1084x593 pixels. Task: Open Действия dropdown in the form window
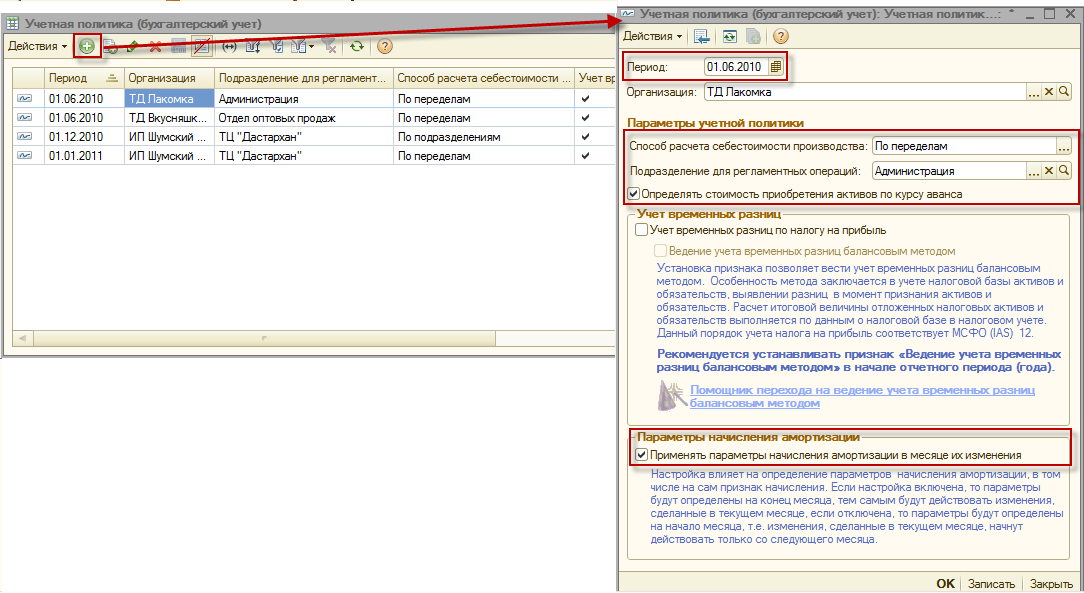pos(653,37)
